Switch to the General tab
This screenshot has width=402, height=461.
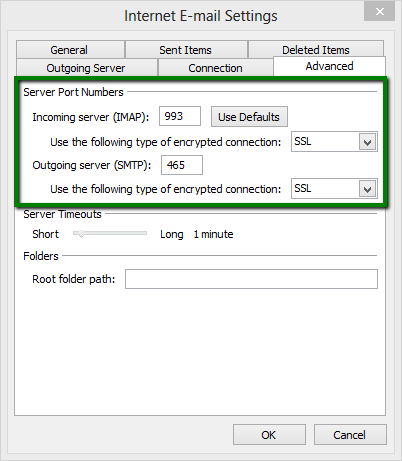pyautogui.click(x=70, y=50)
